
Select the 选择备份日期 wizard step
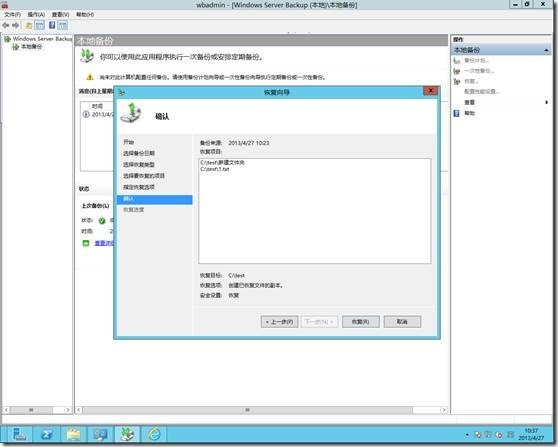tap(139, 153)
